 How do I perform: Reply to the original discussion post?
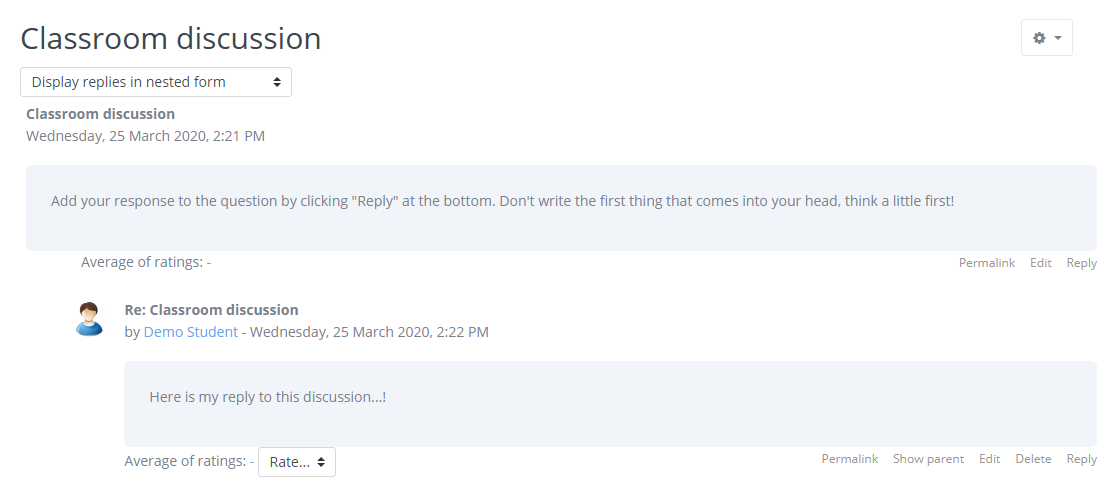point(1081,263)
